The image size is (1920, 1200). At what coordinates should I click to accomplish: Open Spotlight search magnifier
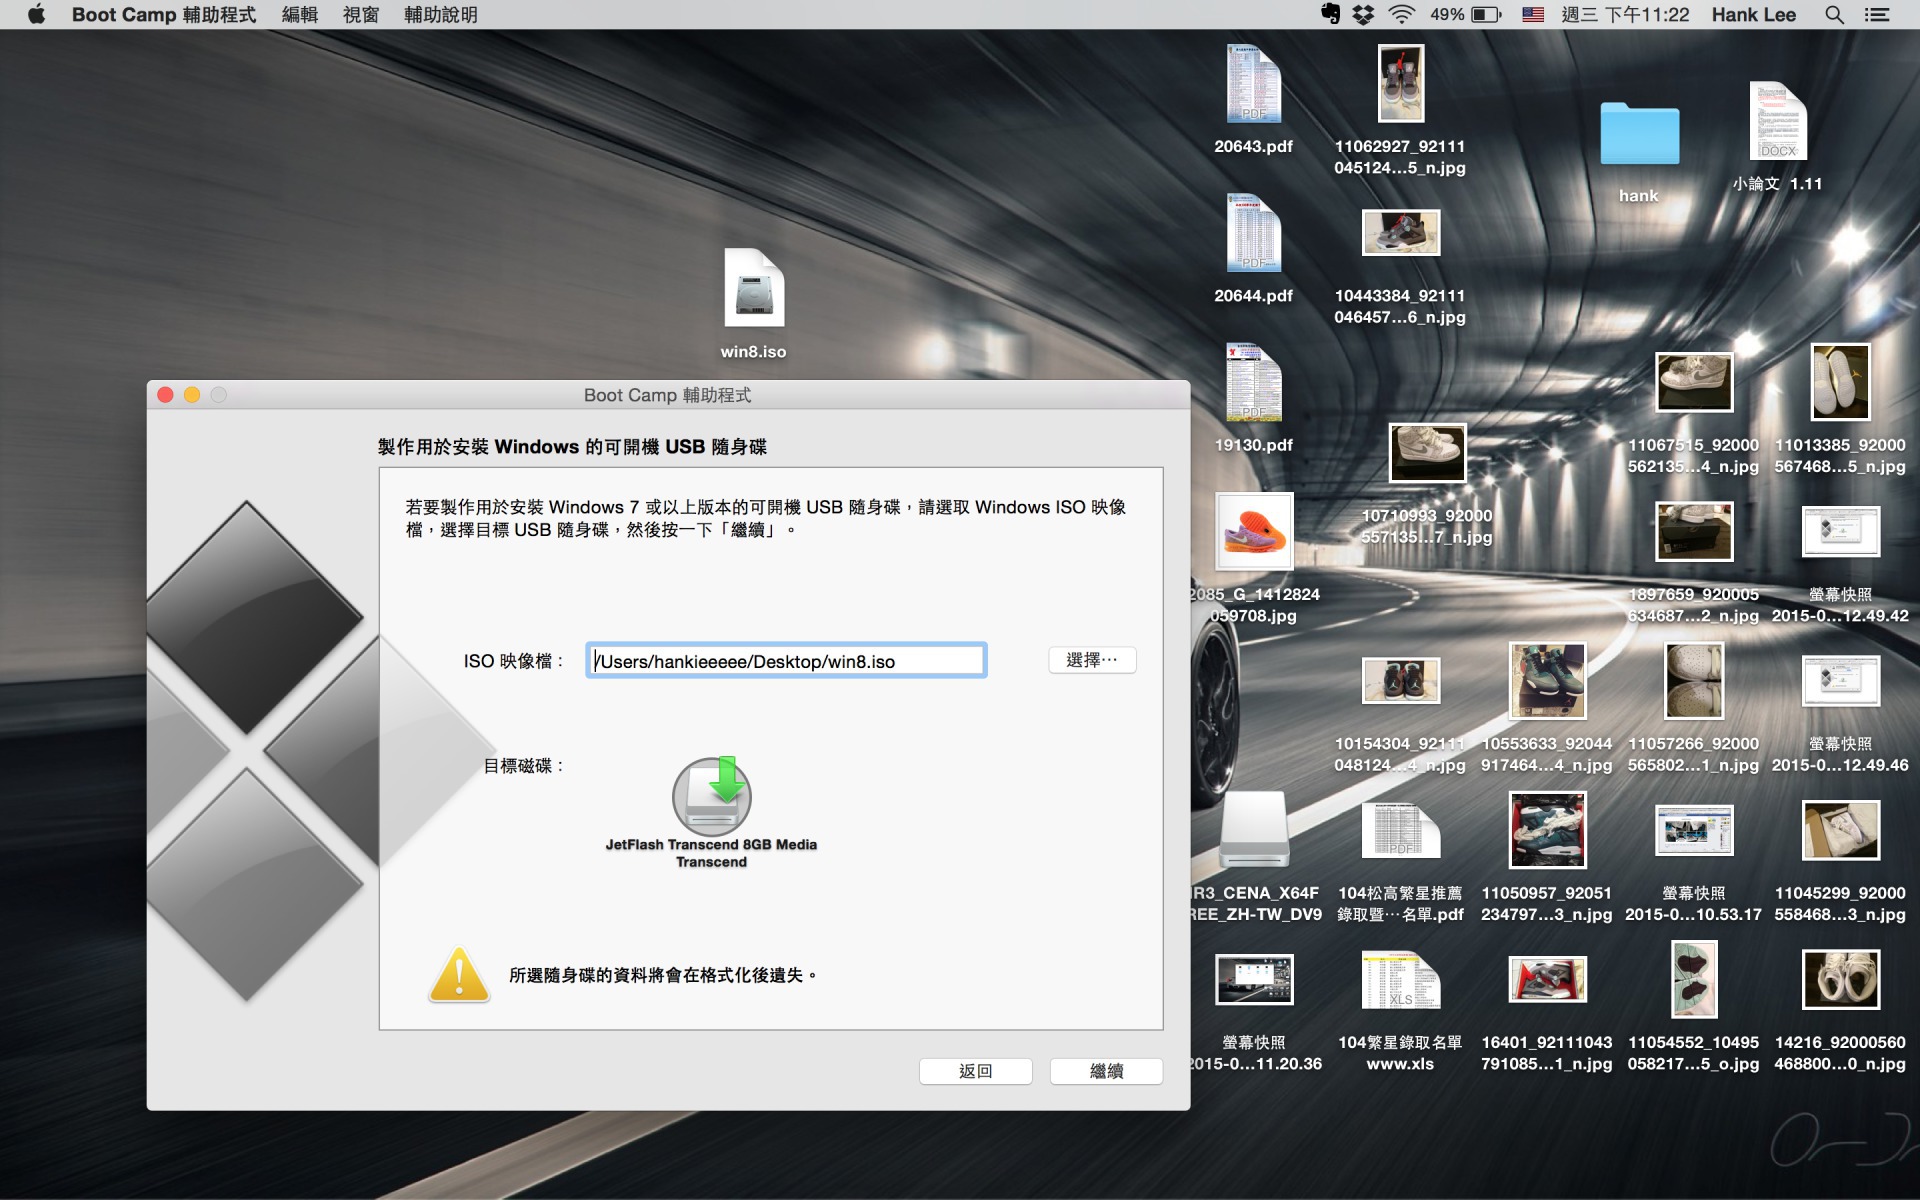[x=1834, y=14]
